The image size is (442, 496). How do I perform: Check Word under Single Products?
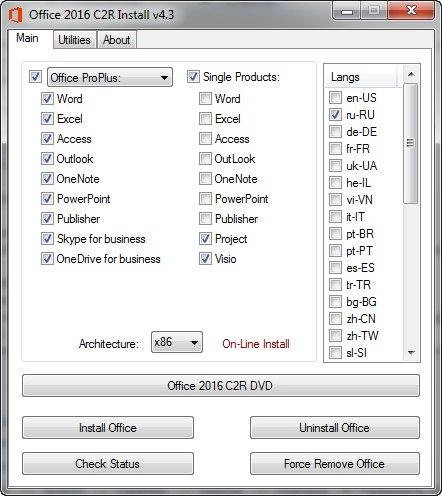click(205, 98)
